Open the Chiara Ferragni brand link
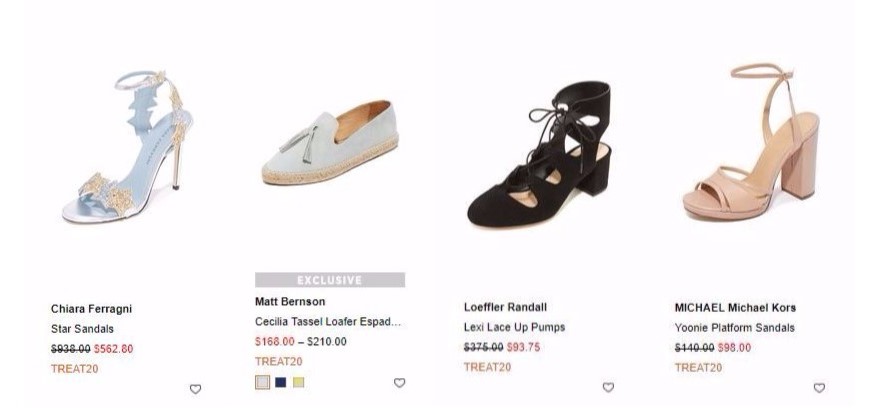 coord(91,309)
